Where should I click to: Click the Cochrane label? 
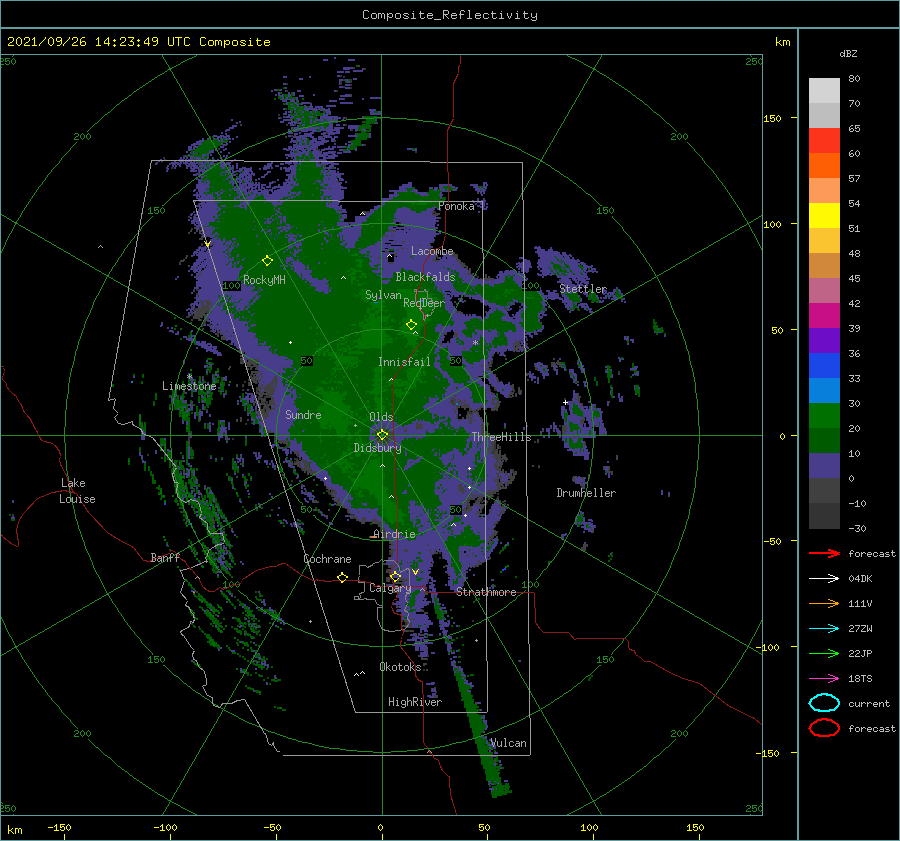[327, 559]
